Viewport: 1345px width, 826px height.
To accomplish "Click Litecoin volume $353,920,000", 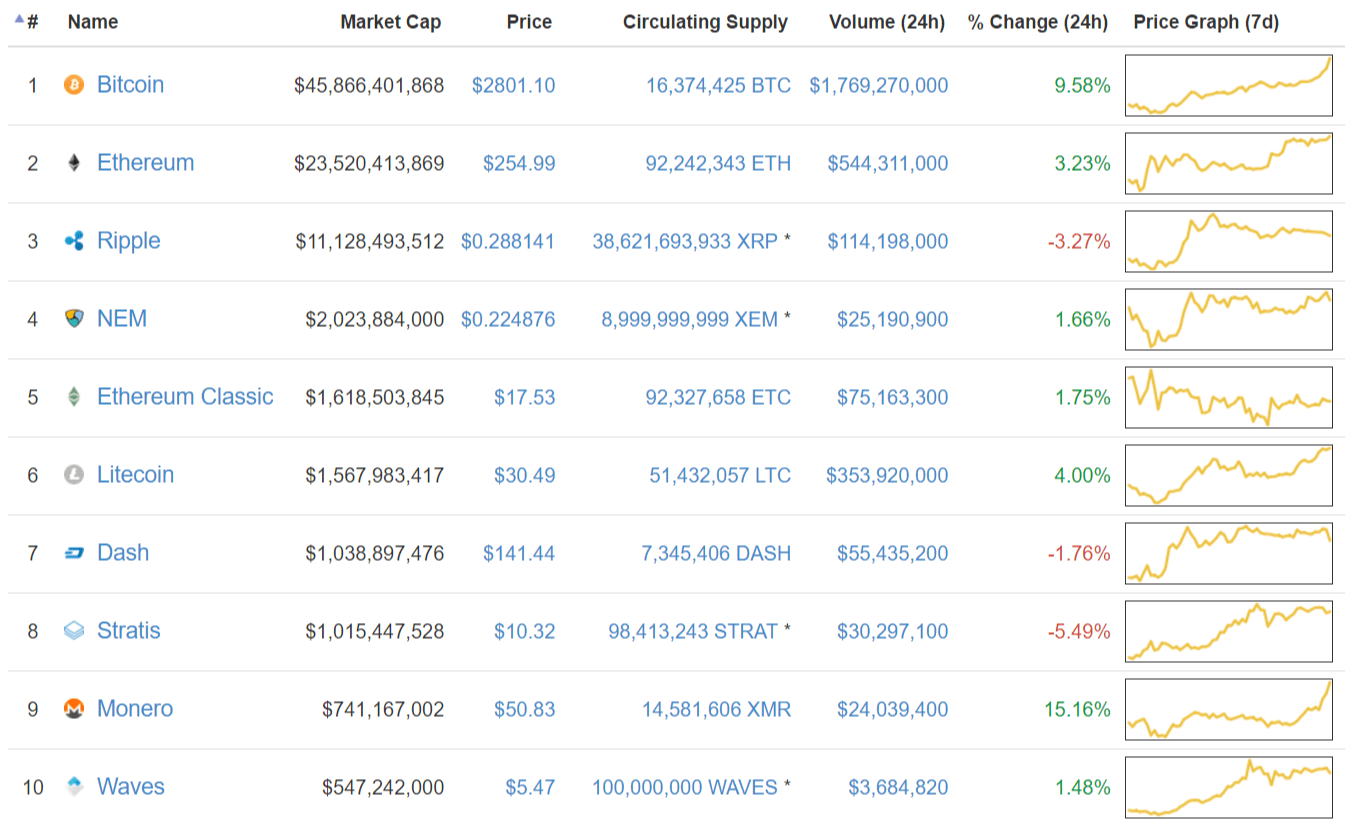I will pyautogui.click(x=887, y=475).
